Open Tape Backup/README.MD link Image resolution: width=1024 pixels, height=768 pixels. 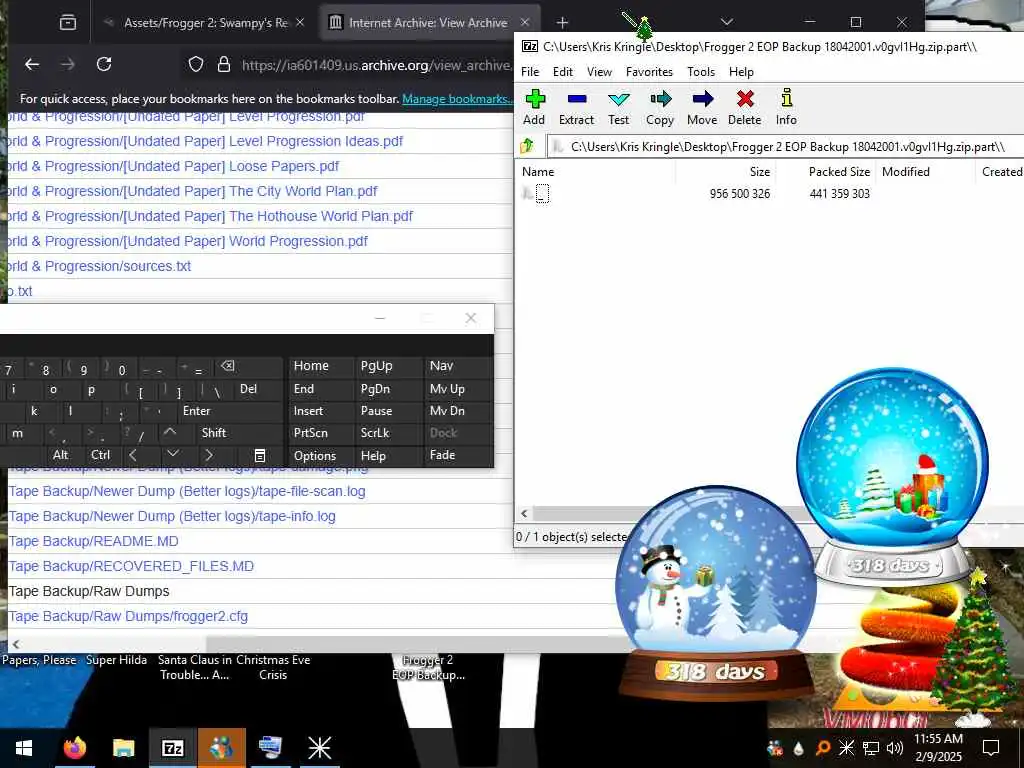(93, 541)
